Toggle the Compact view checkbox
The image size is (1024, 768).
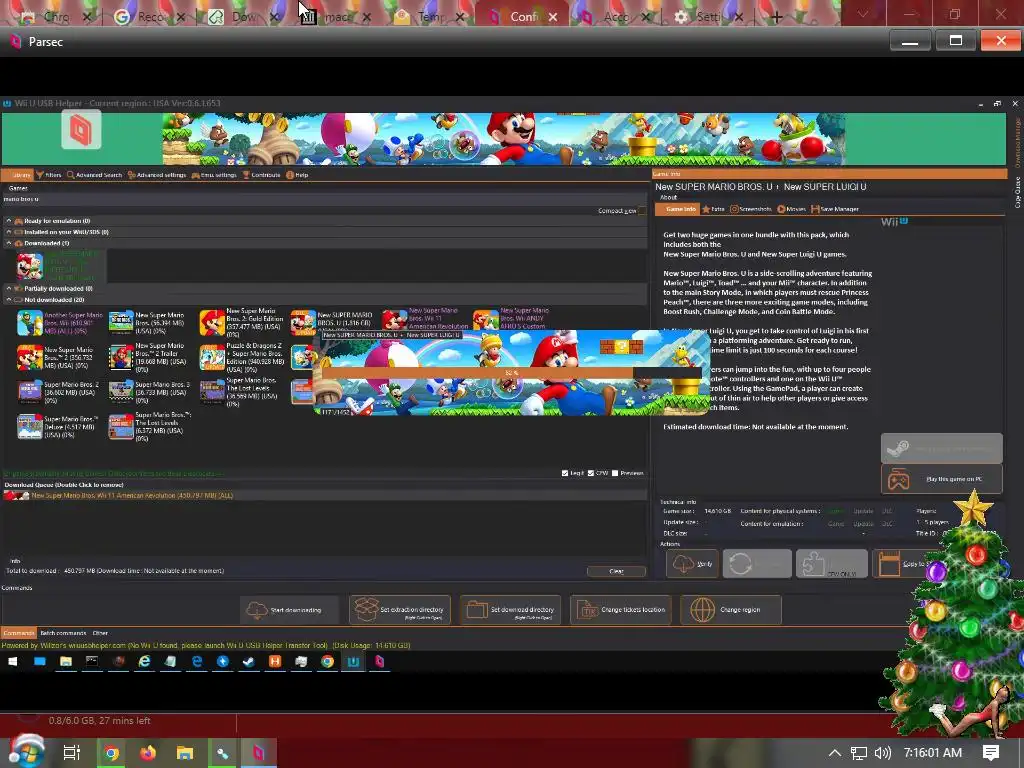[641, 210]
